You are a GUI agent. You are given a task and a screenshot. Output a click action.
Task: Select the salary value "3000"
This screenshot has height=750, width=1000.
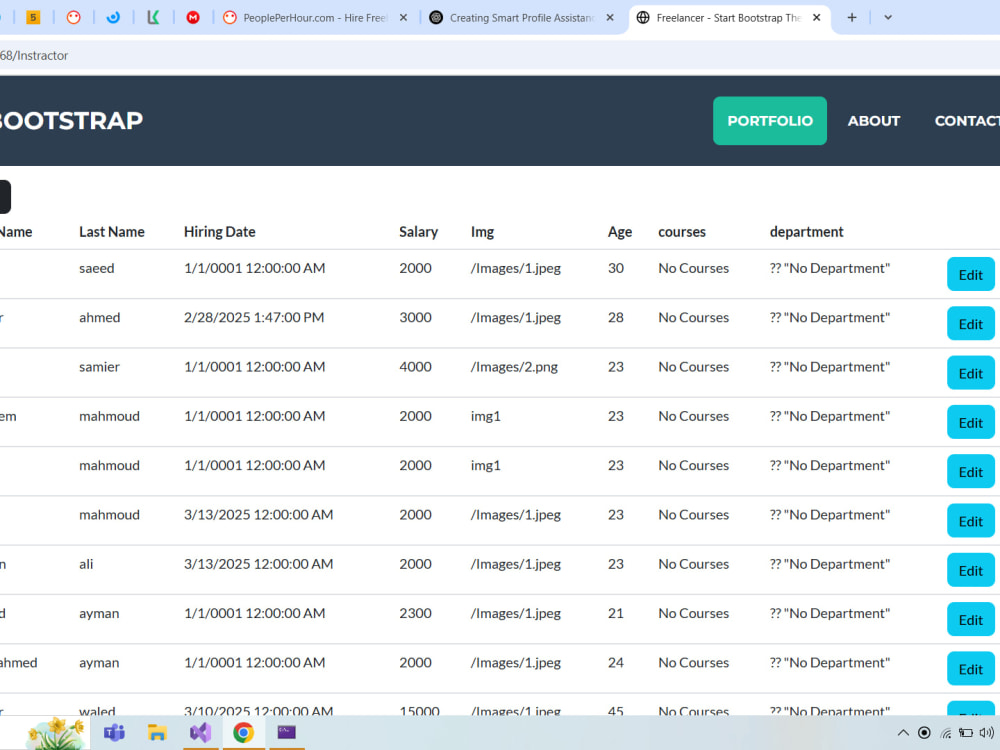click(415, 318)
